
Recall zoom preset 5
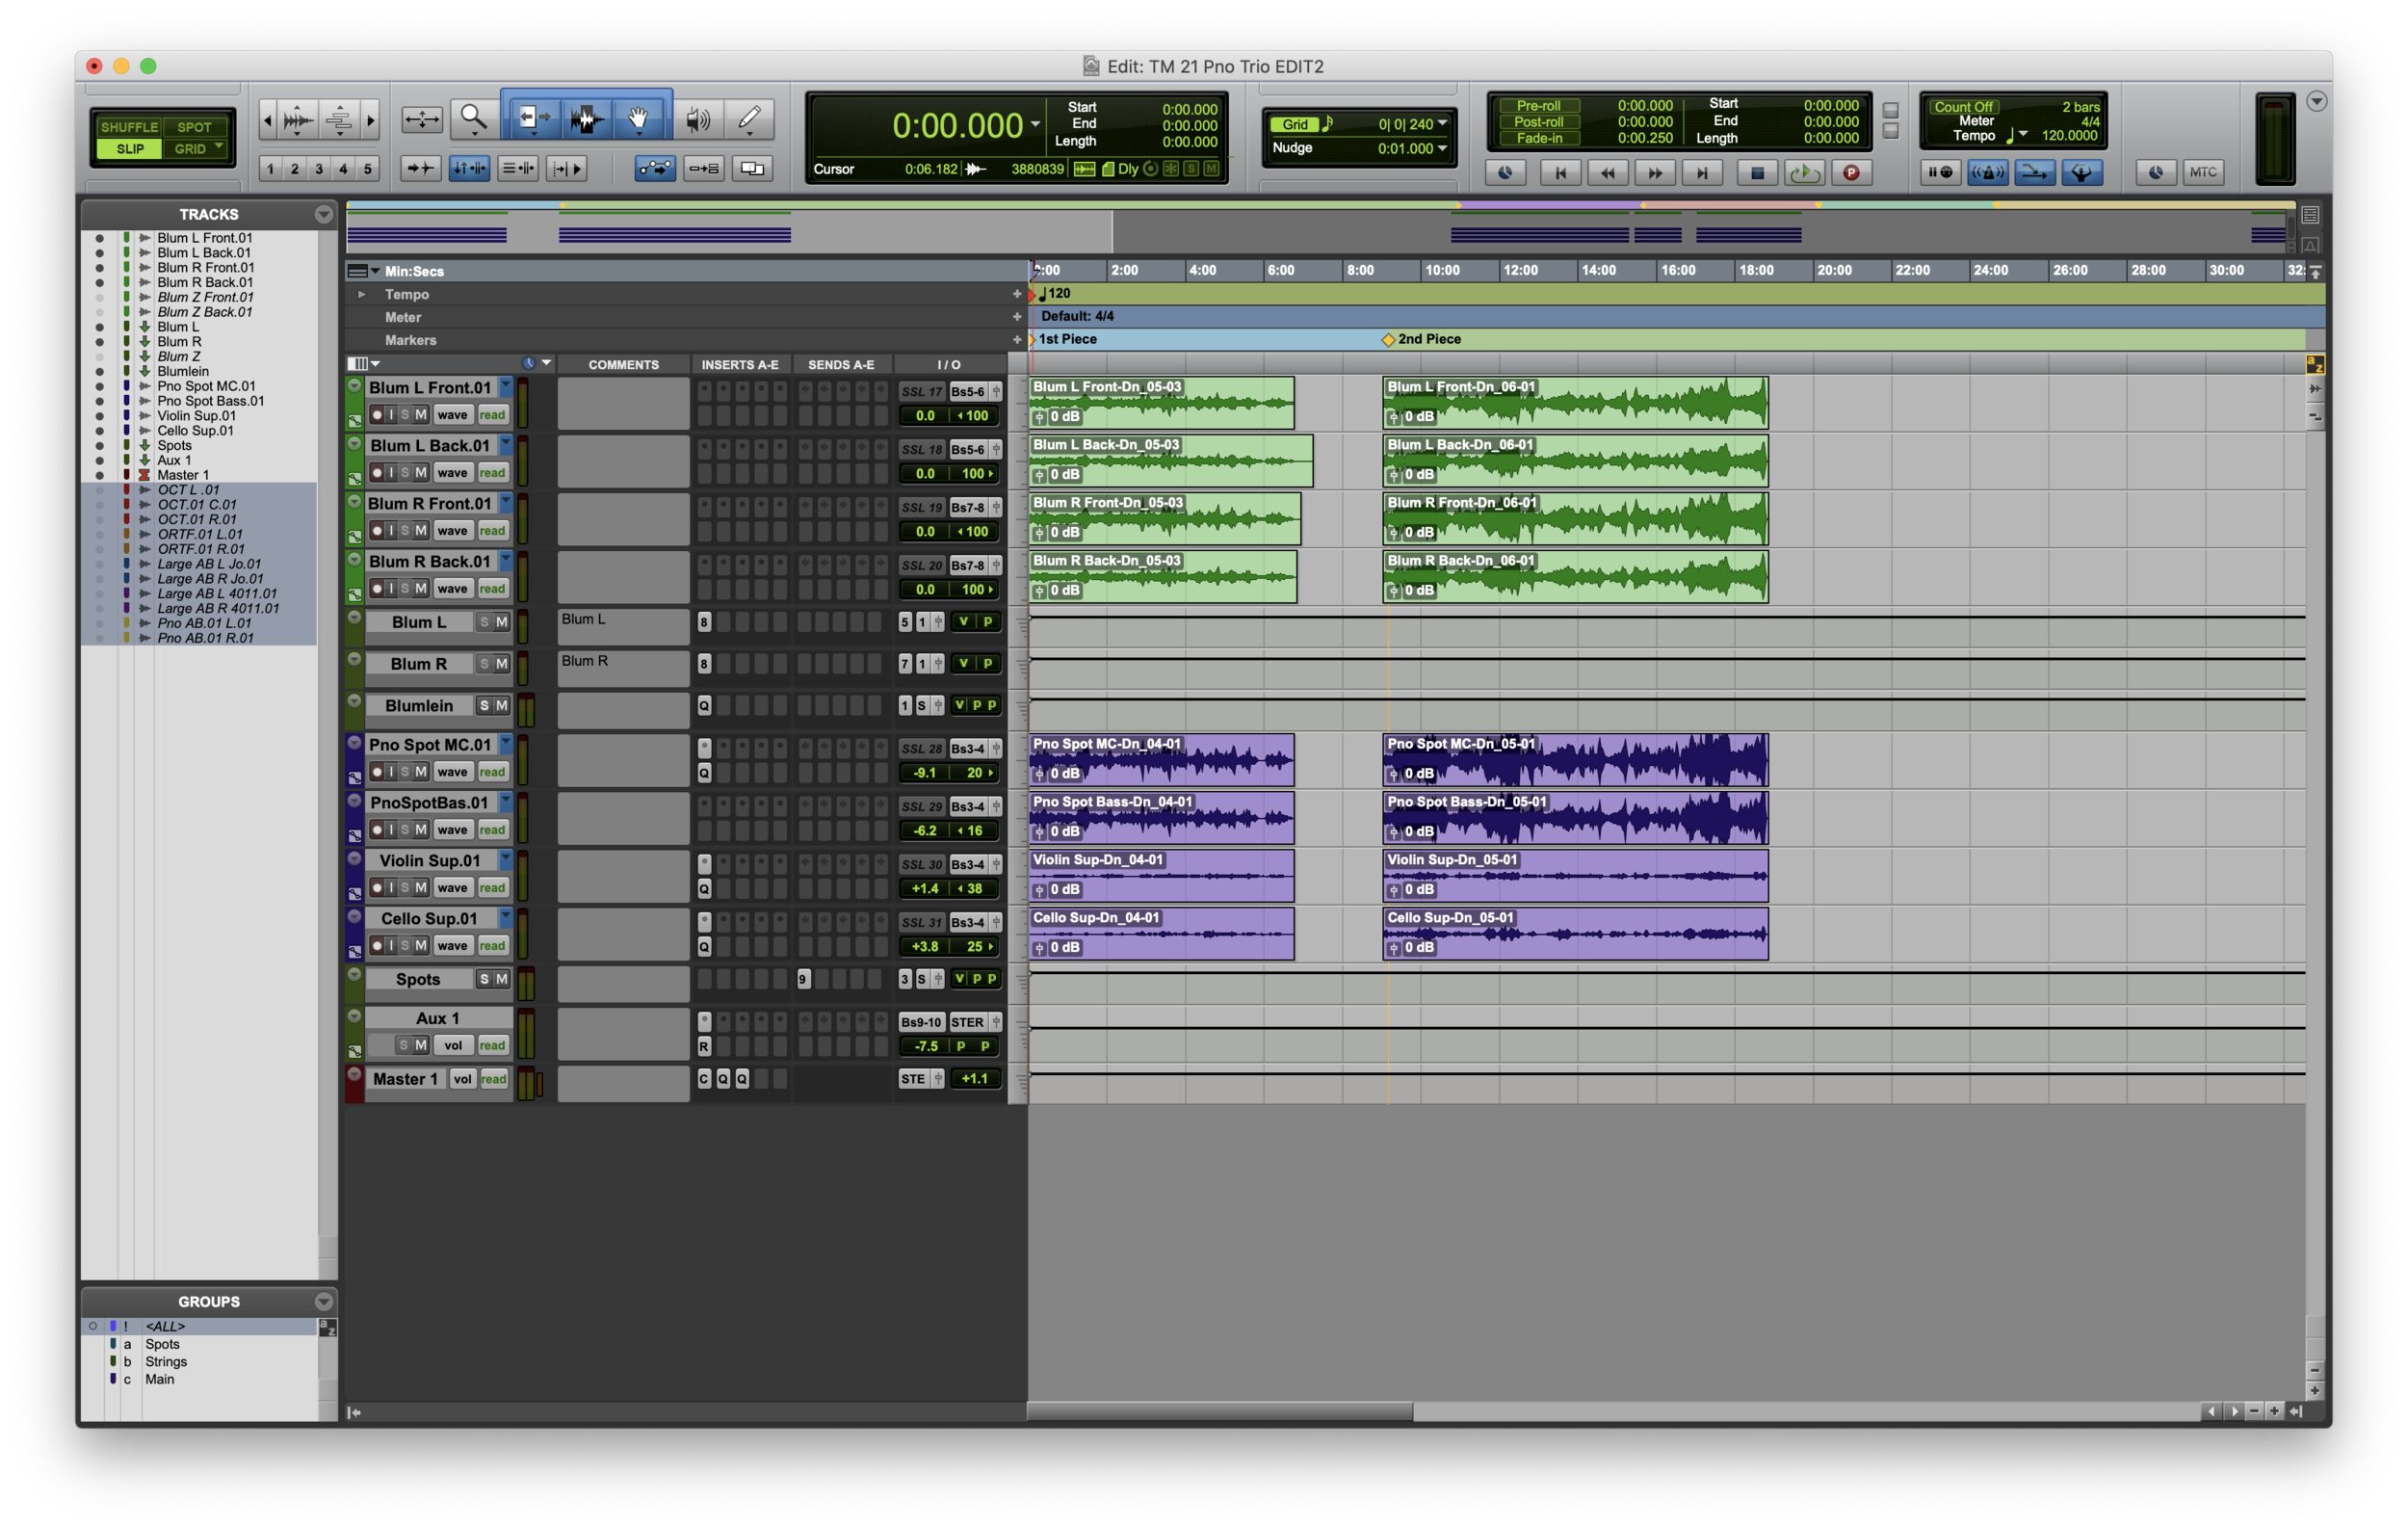367,168
